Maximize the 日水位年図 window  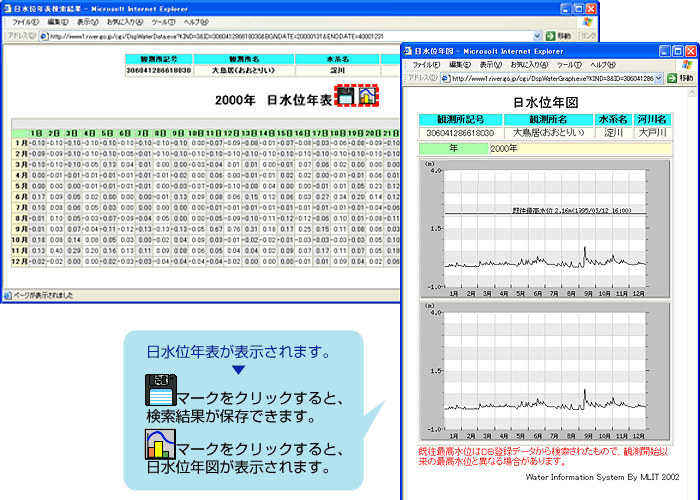(673, 50)
